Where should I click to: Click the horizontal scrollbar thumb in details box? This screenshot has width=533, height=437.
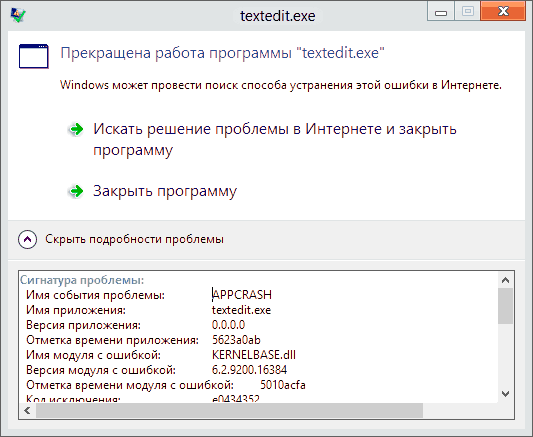coord(229,410)
